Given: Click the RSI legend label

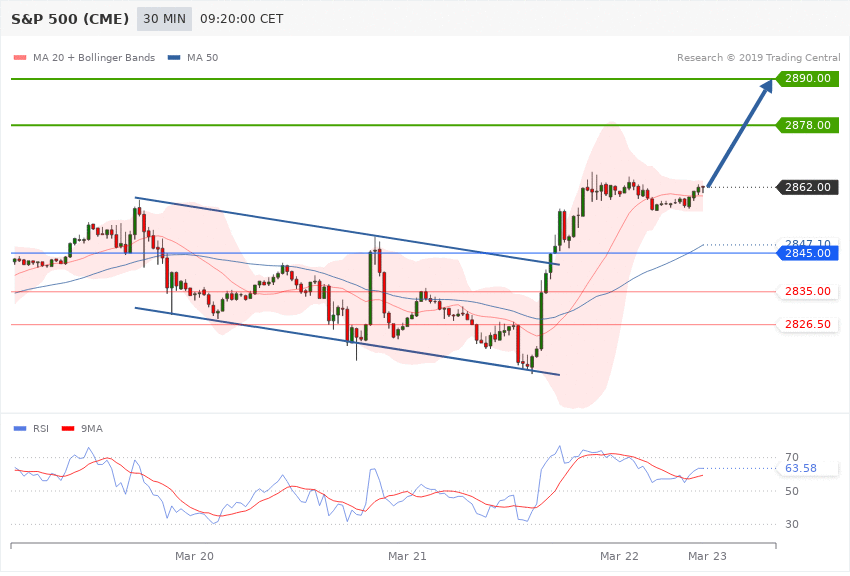Looking at the screenshot, I should [41, 429].
